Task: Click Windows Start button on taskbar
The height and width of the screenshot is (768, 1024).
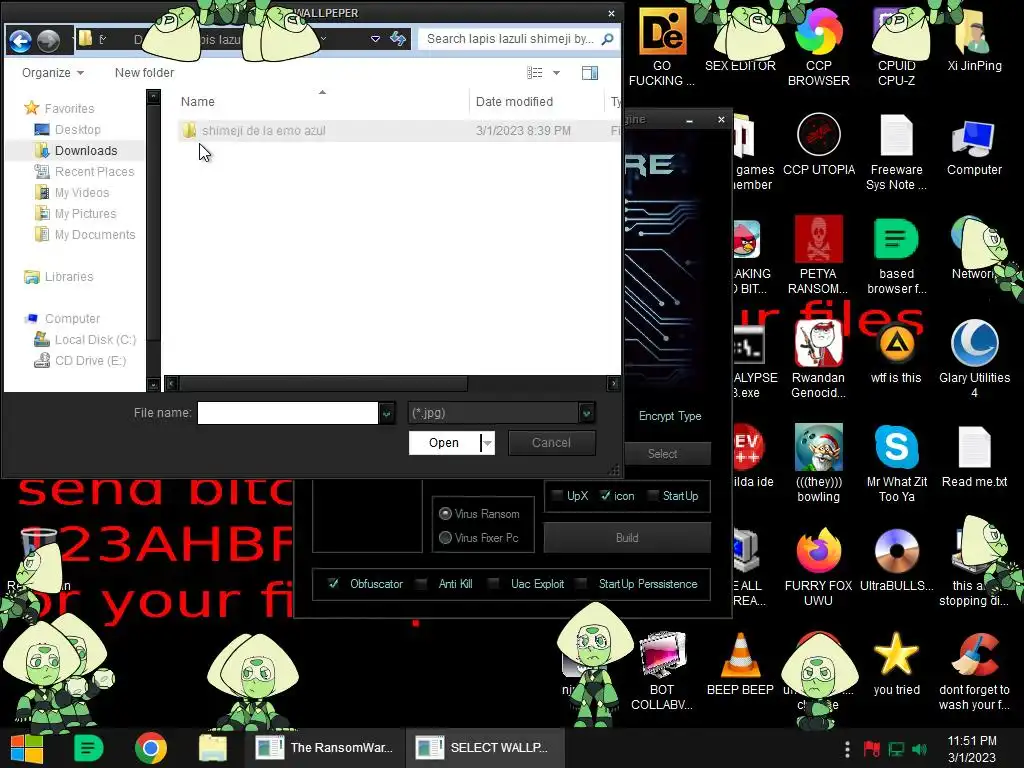Action: point(27,748)
